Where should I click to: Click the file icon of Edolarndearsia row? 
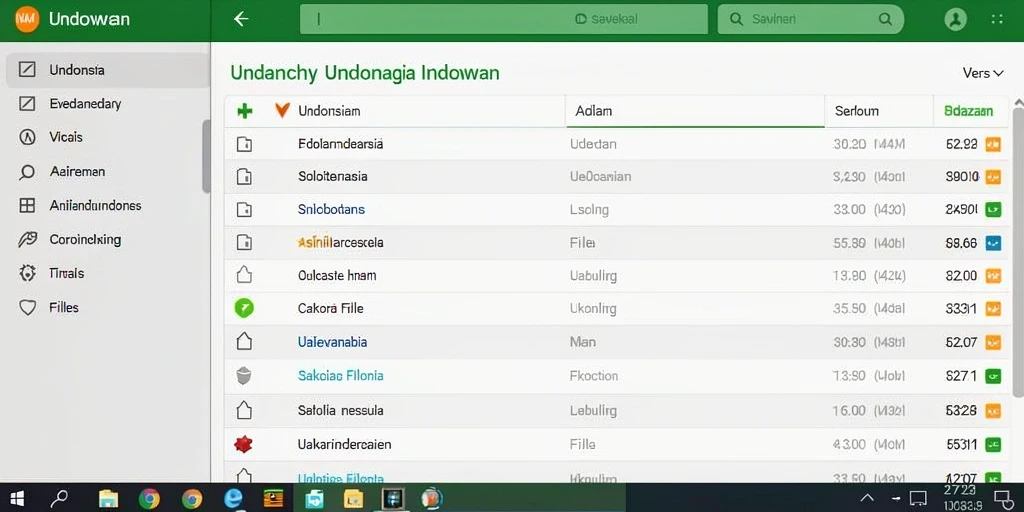244,144
